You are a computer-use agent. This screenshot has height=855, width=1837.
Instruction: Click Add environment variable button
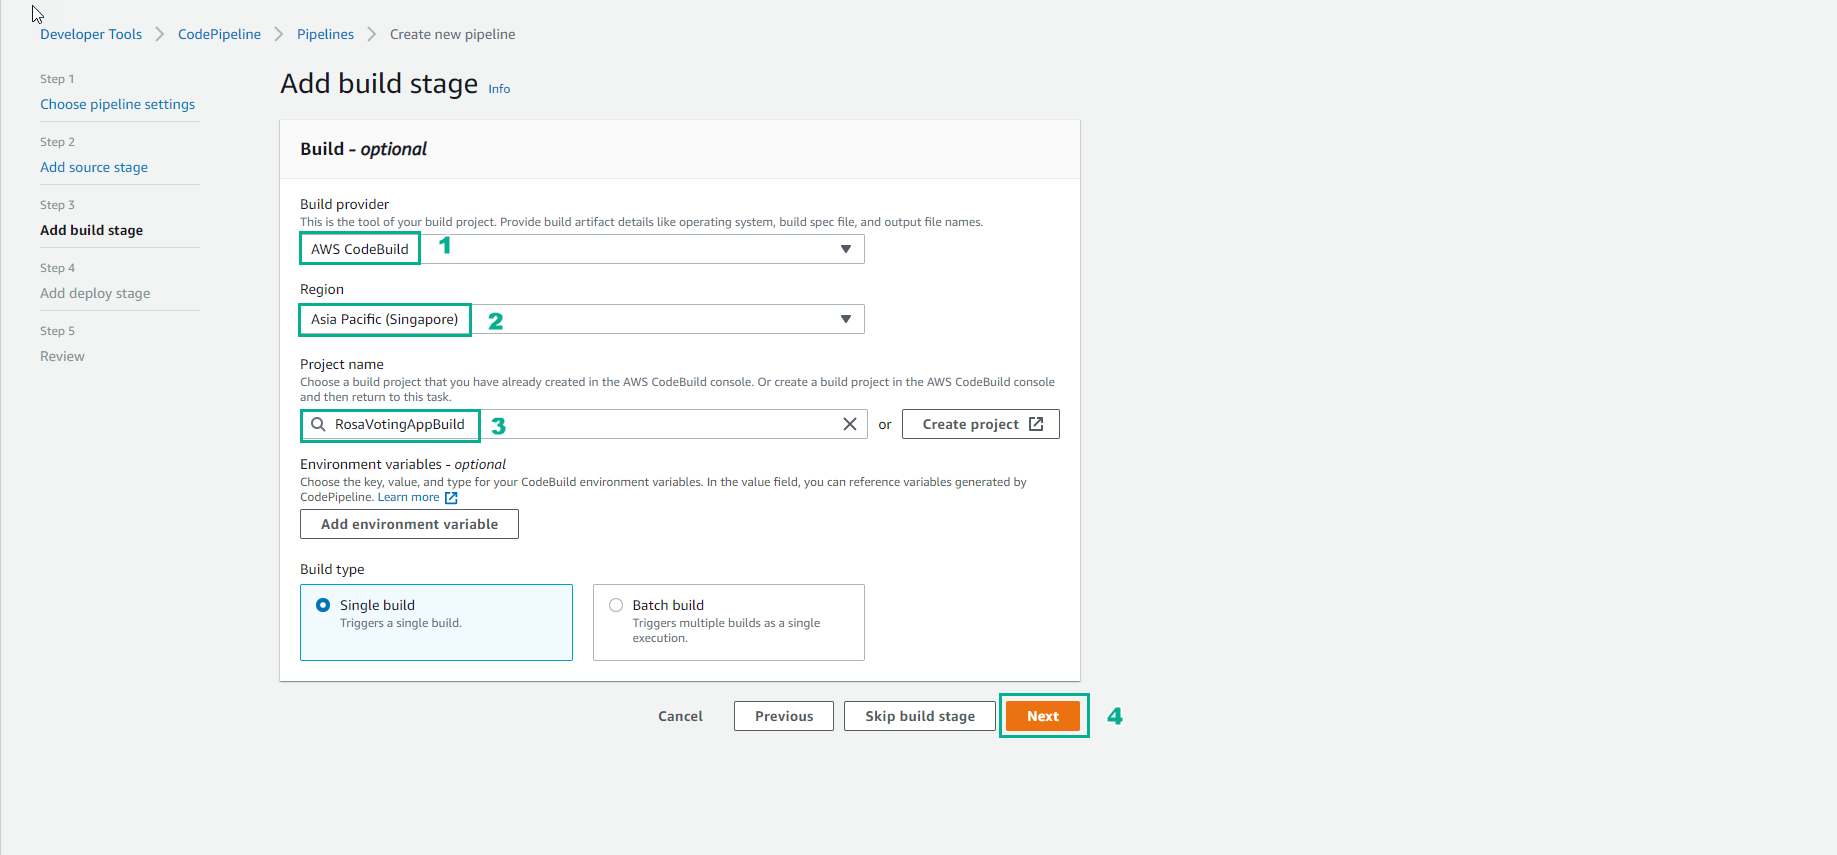409,524
